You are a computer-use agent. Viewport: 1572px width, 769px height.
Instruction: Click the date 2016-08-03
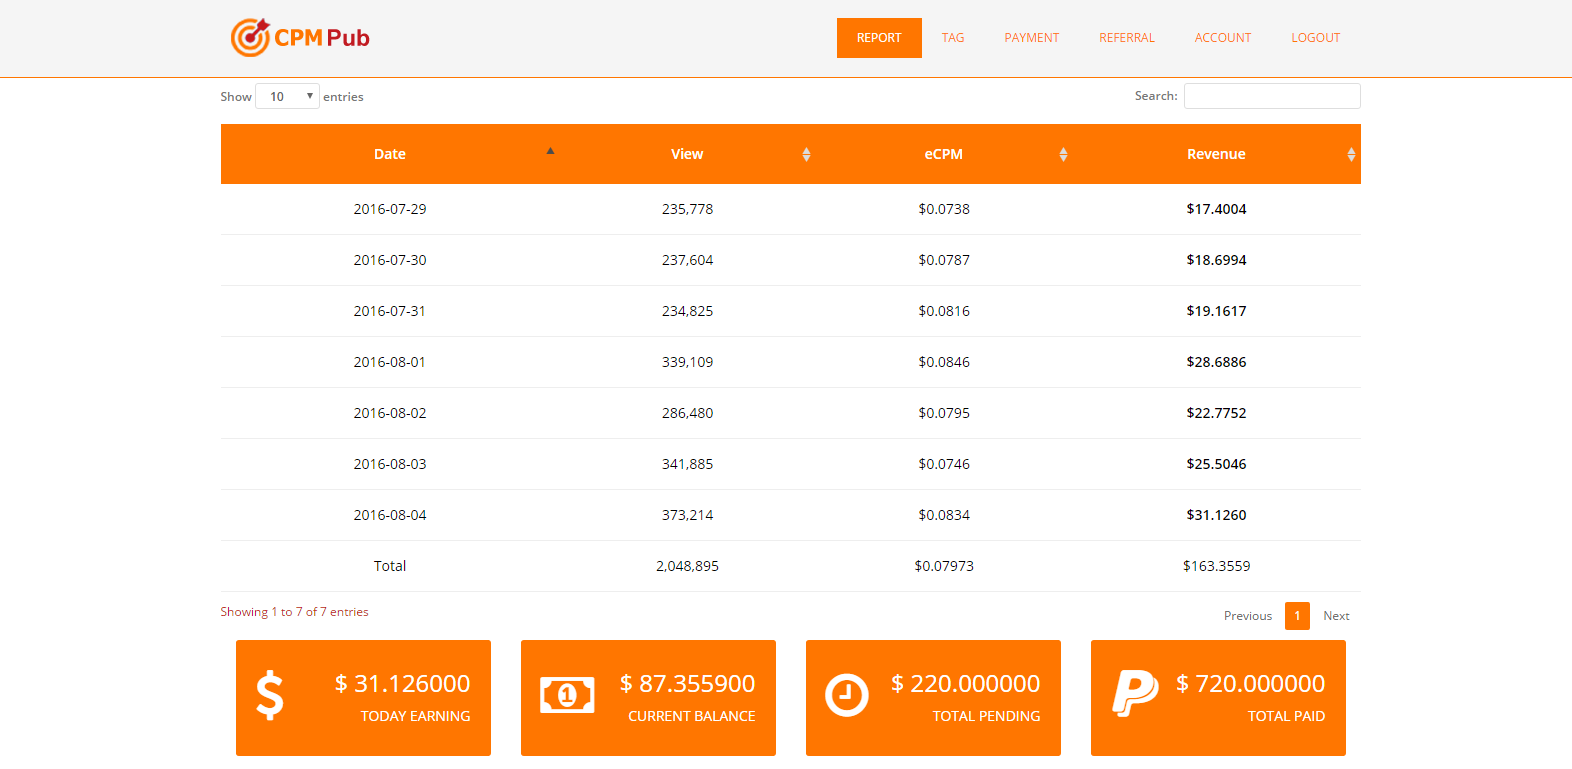tap(390, 464)
